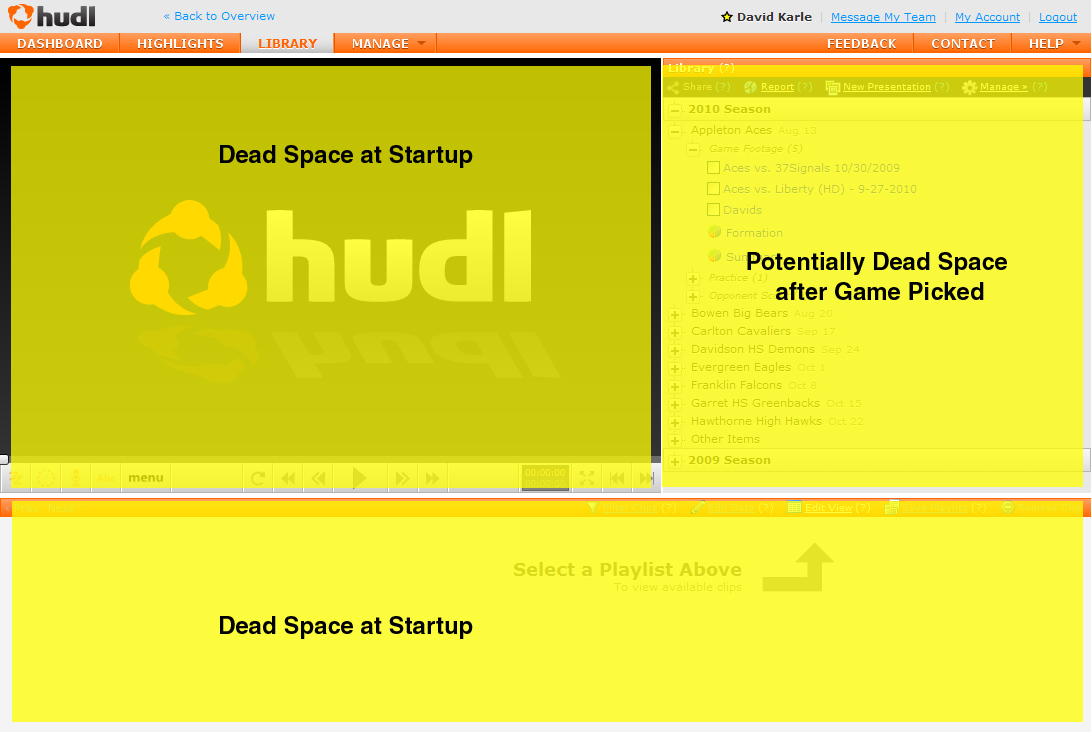Click the solid double-right fast forward button

click(x=432, y=478)
